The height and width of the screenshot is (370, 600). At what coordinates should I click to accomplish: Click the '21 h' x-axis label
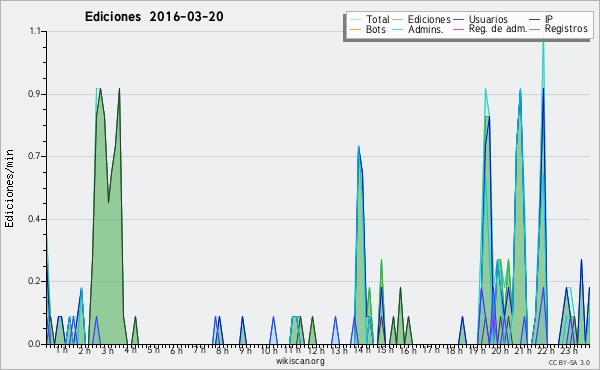(523, 350)
